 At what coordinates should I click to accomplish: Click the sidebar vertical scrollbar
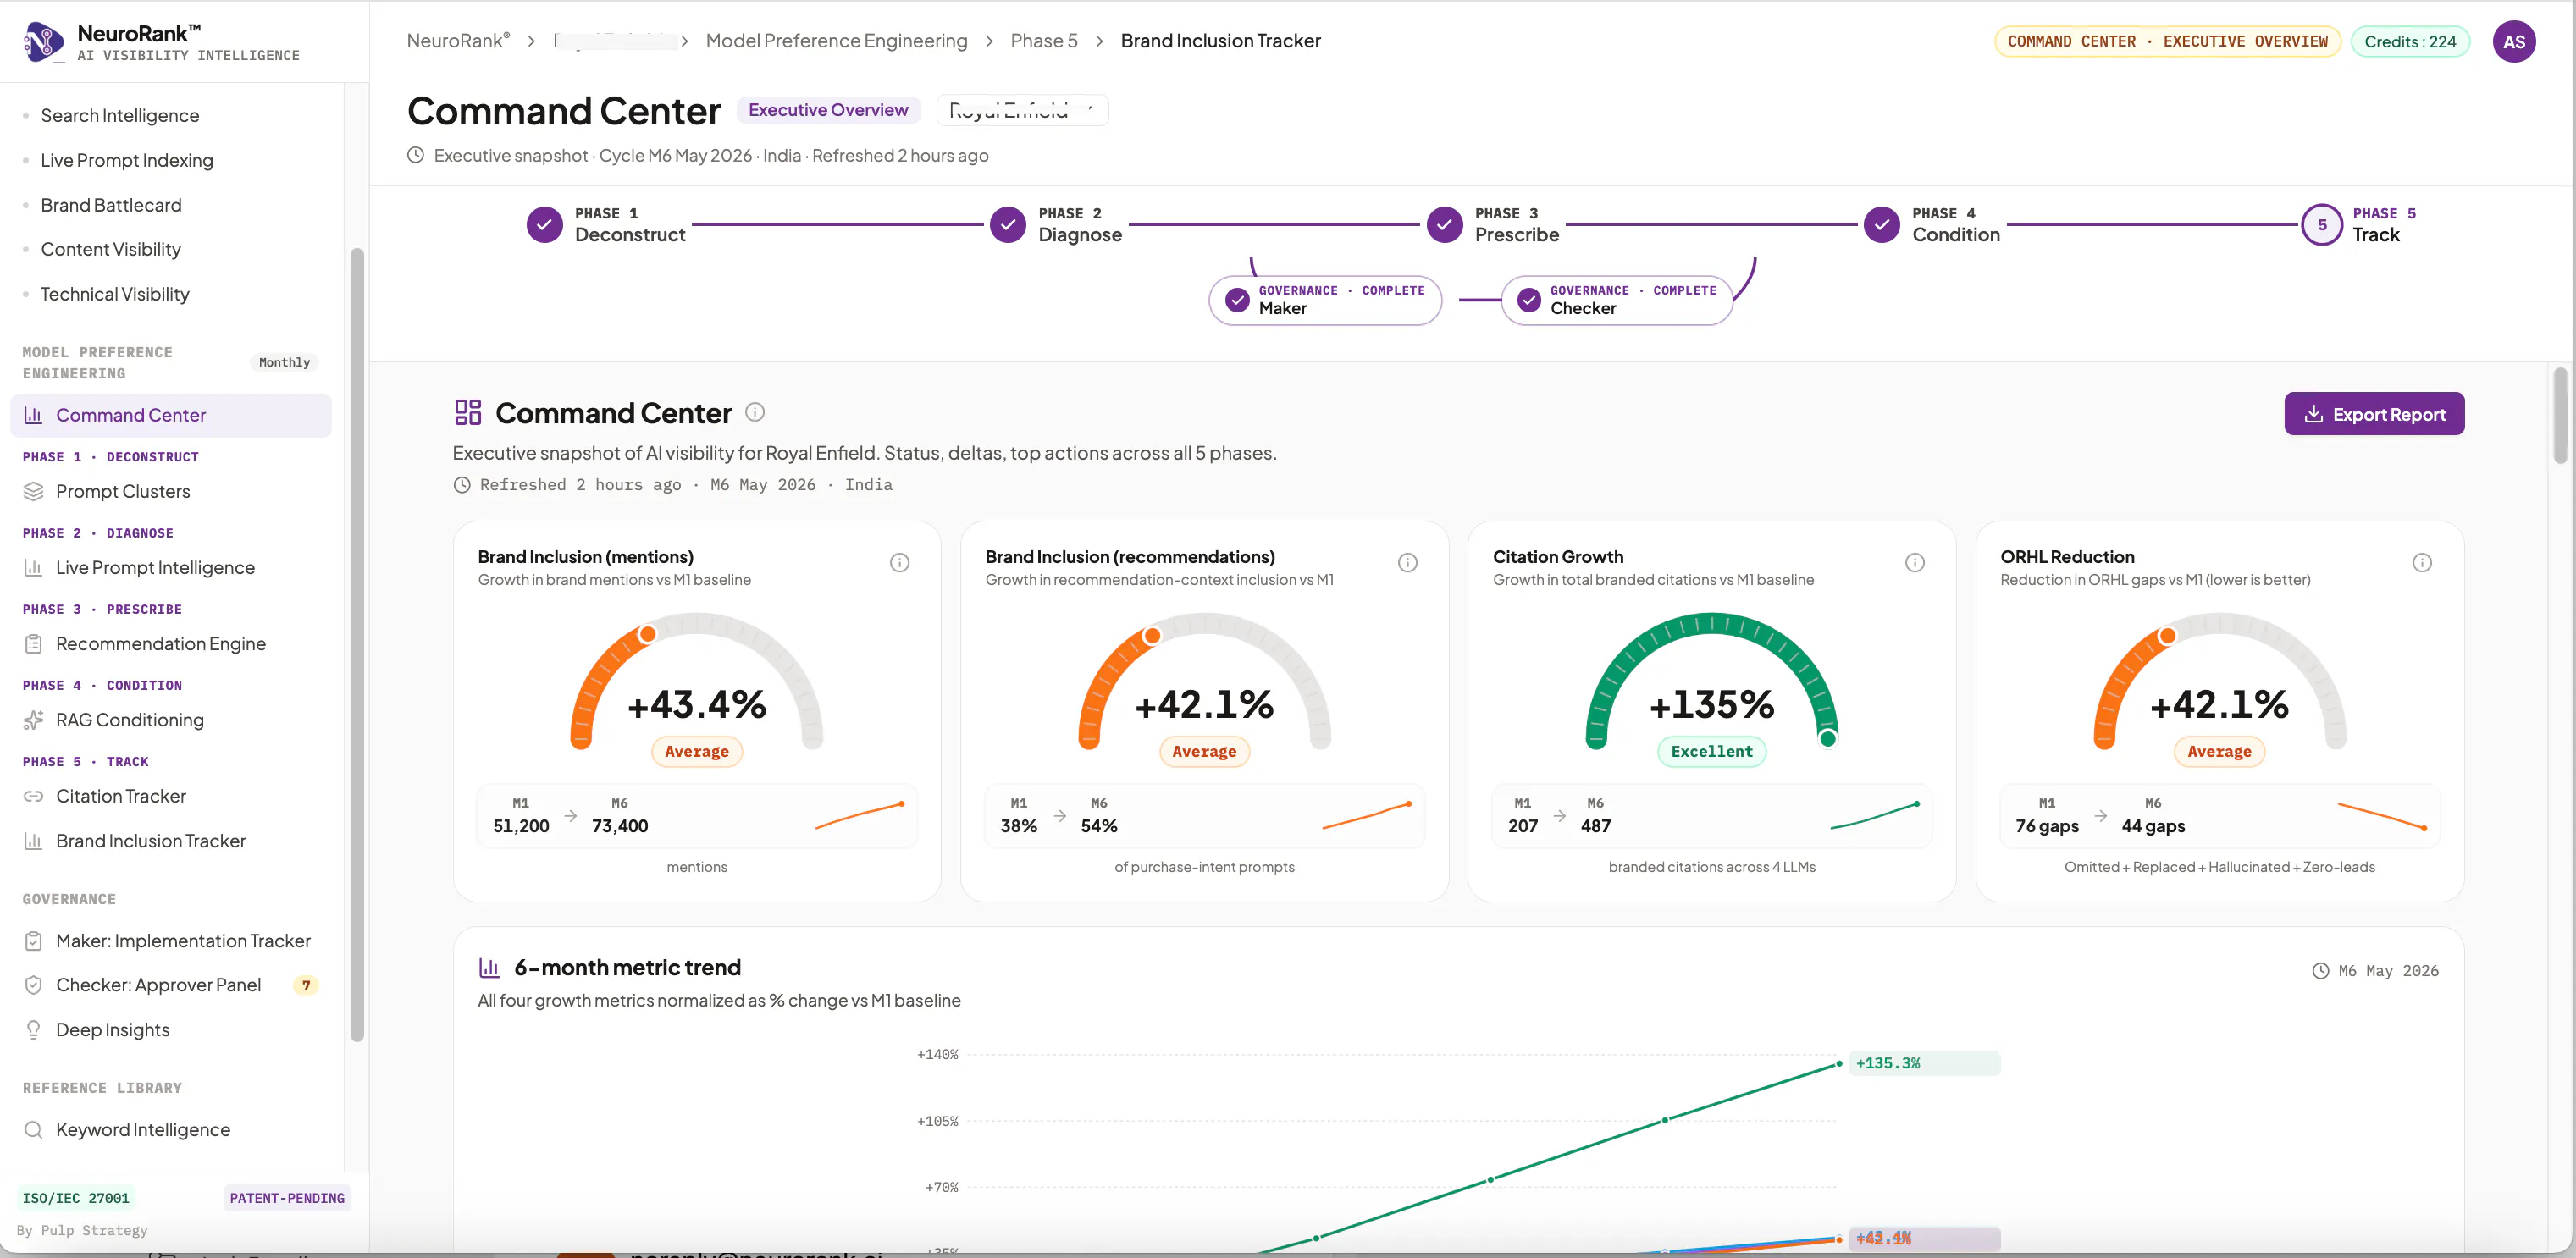click(x=357, y=645)
